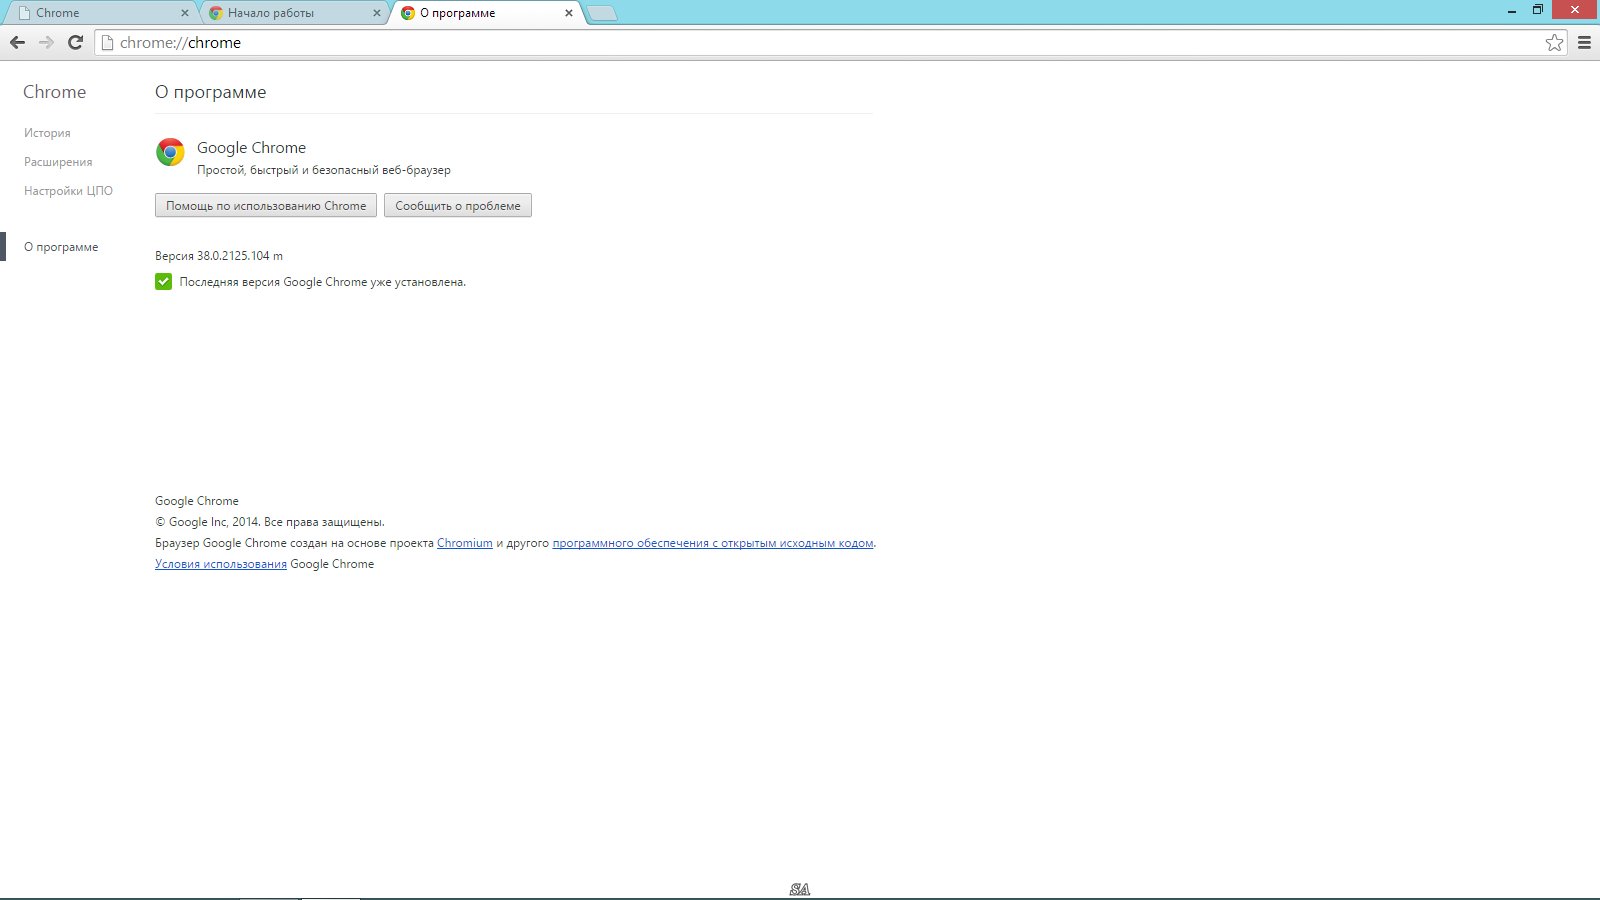Close the 'Chrome' tab
The width and height of the screenshot is (1600, 900).
coord(184,13)
